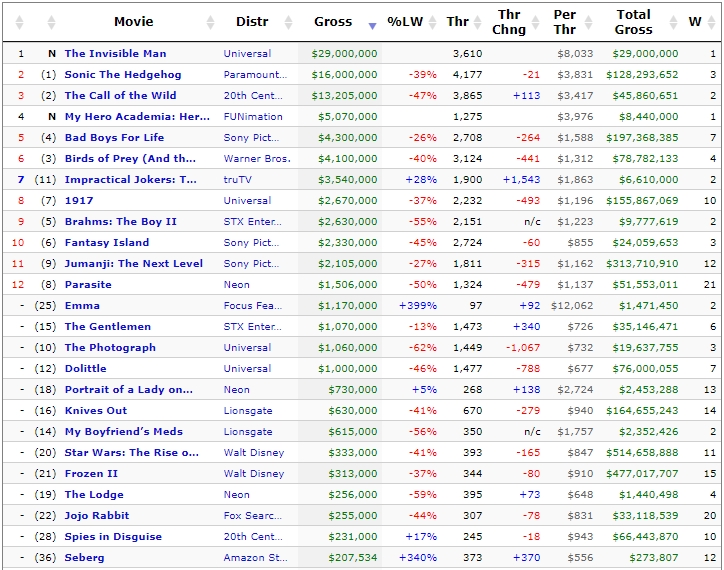
Task: Open the Parasite movie link
Action: pyautogui.click(x=88, y=285)
